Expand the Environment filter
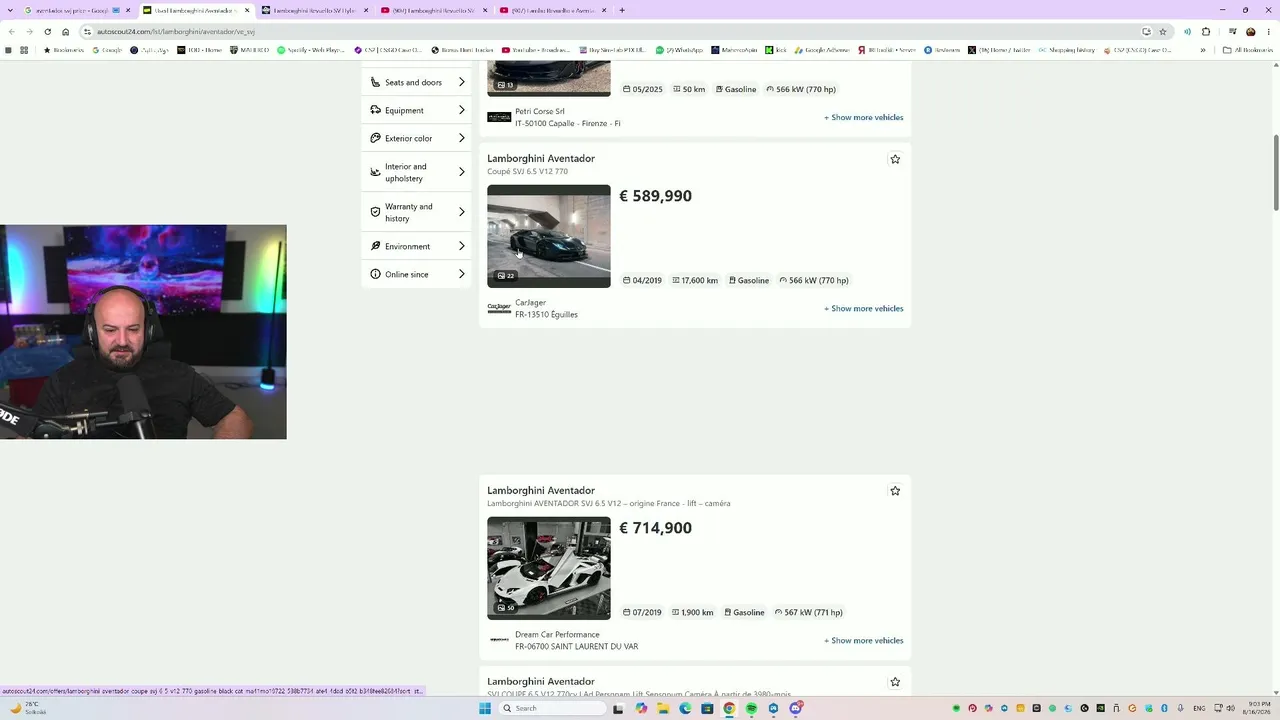 click(x=417, y=246)
